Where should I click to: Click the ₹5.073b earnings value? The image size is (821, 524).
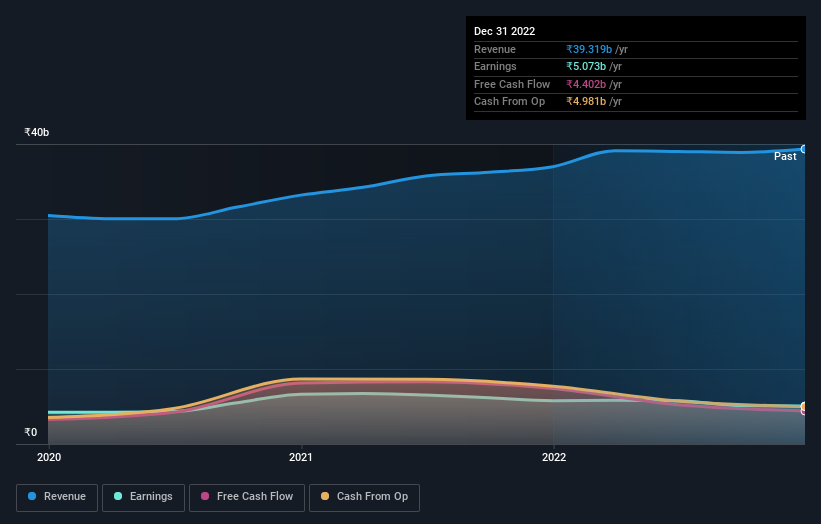(586, 66)
